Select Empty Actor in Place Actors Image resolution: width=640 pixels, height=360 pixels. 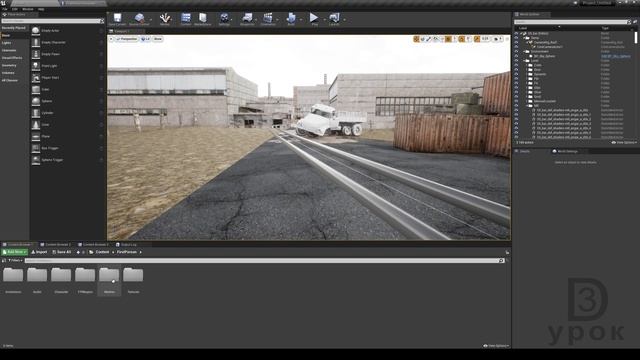[x=67, y=31]
